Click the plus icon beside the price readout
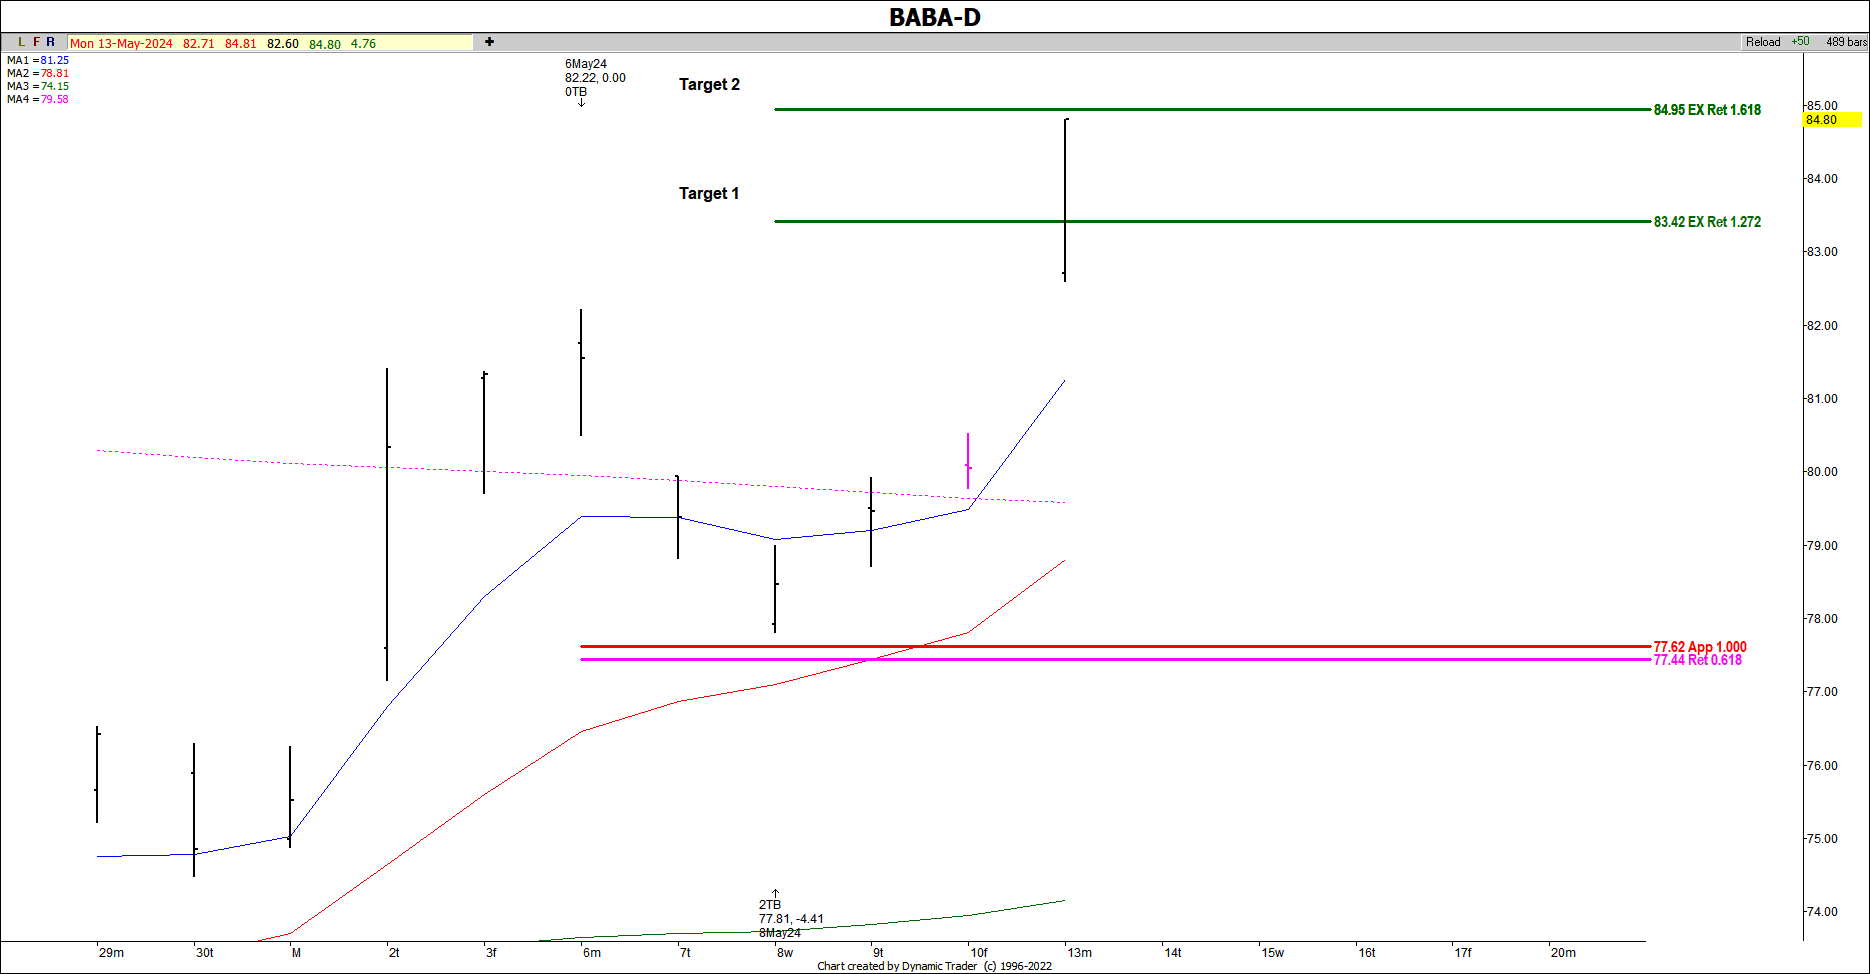The width and height of the screenshot is (1870, 974). pos(489,42)
